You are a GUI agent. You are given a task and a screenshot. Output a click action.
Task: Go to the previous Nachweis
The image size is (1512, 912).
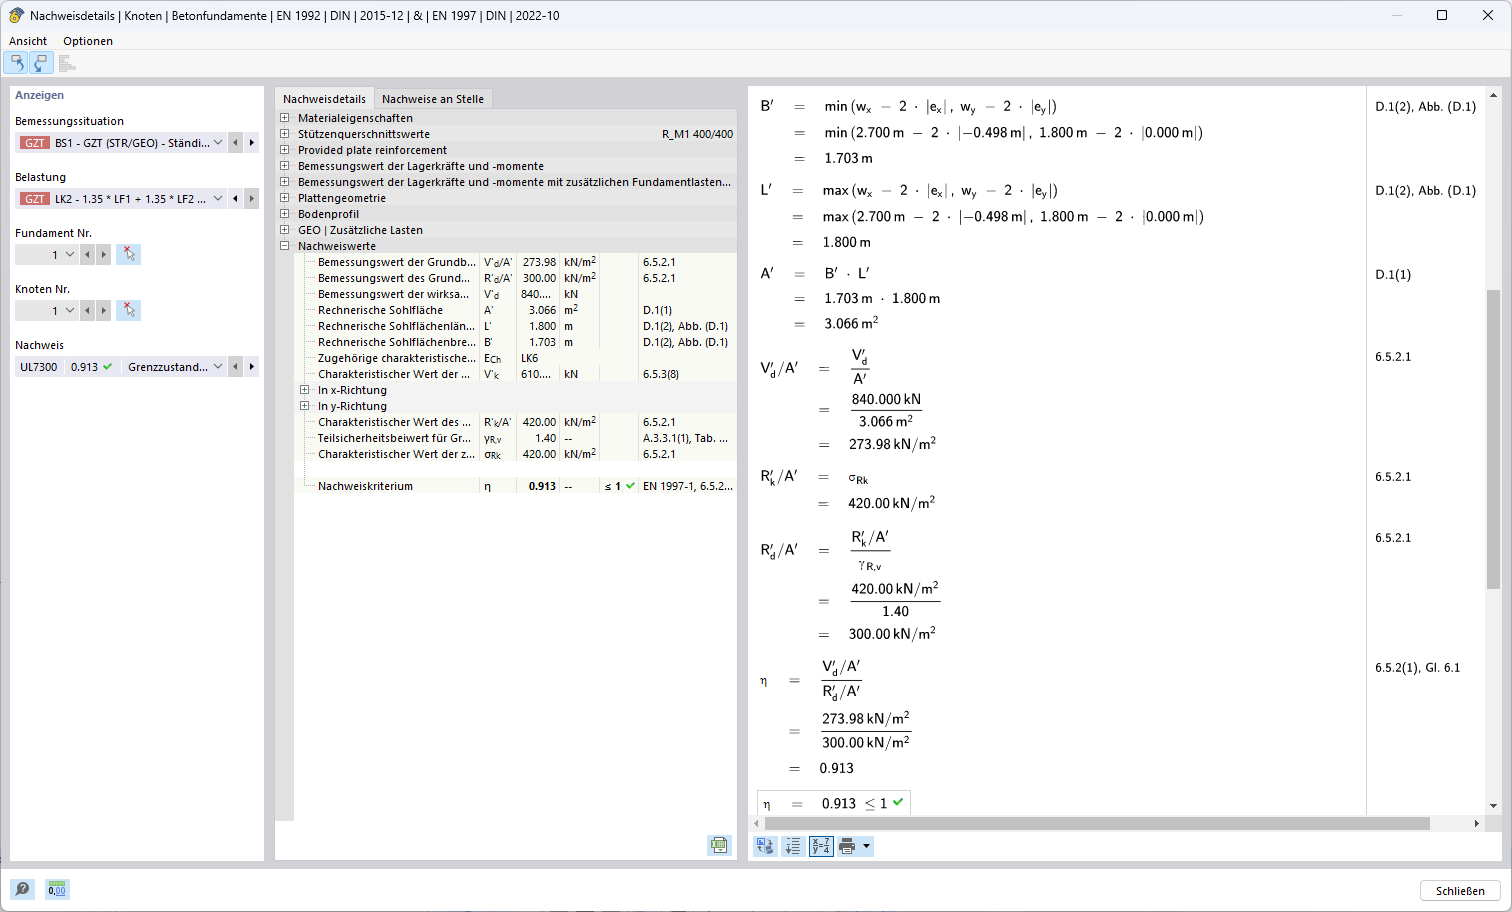pos(235,367)
